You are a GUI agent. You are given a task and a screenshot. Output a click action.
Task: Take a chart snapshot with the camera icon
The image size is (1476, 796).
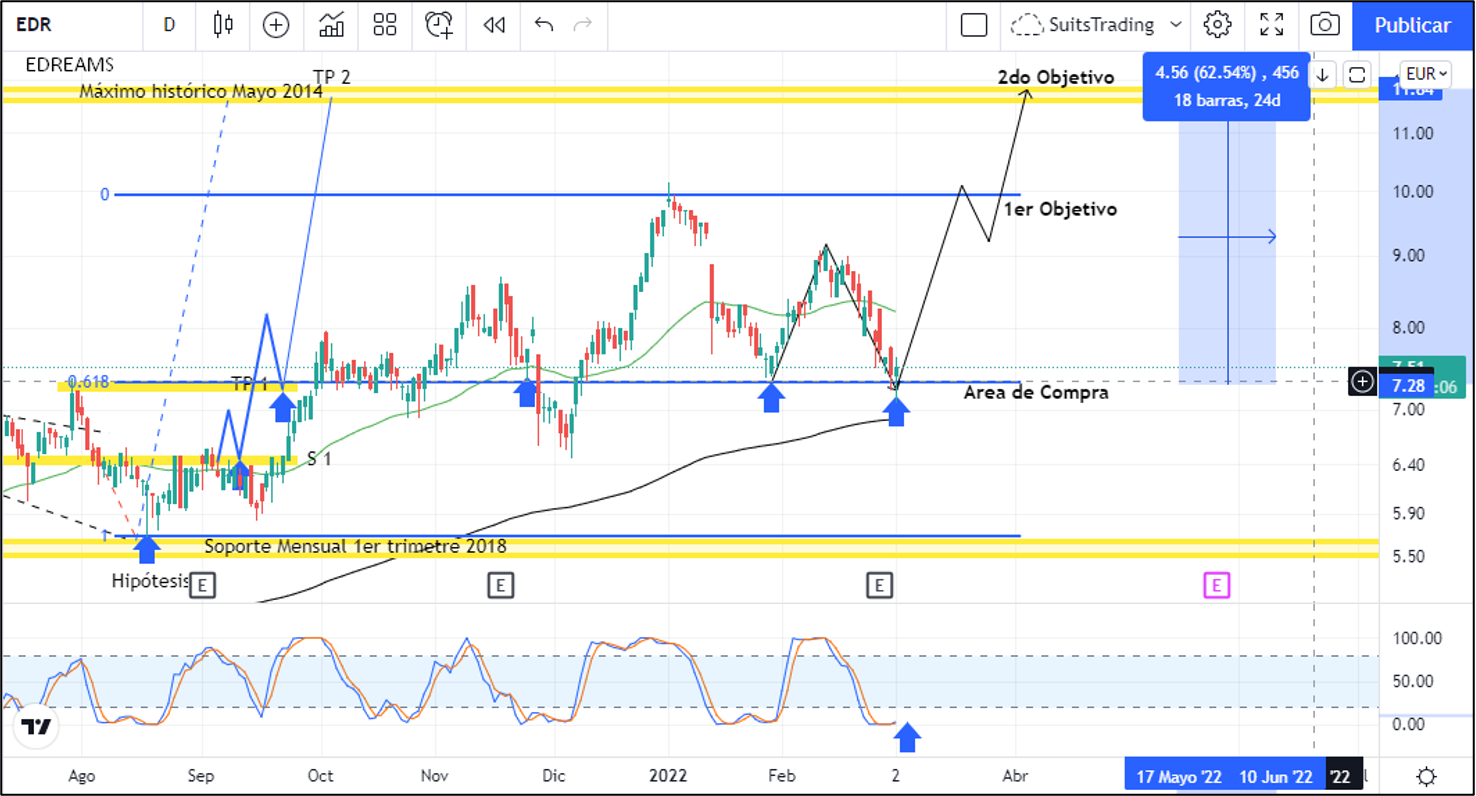click(1325, 25)
